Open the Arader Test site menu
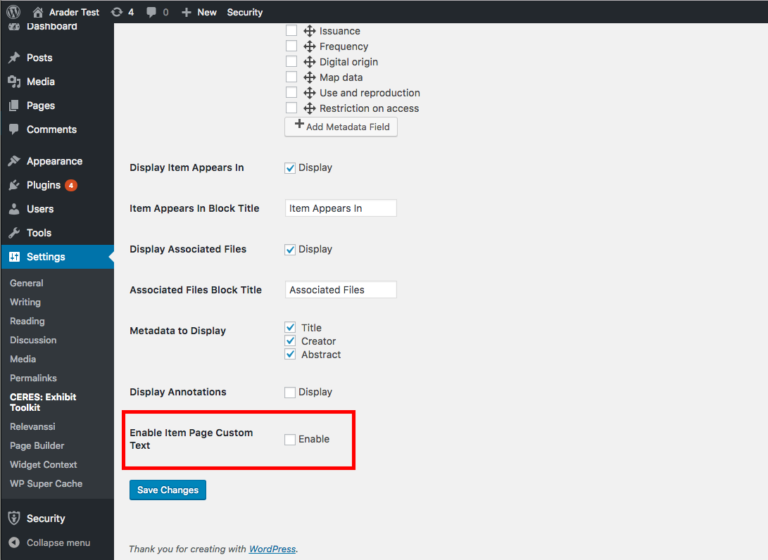The height and width of the screenshot is (560, 768). (x=67, y=12)
